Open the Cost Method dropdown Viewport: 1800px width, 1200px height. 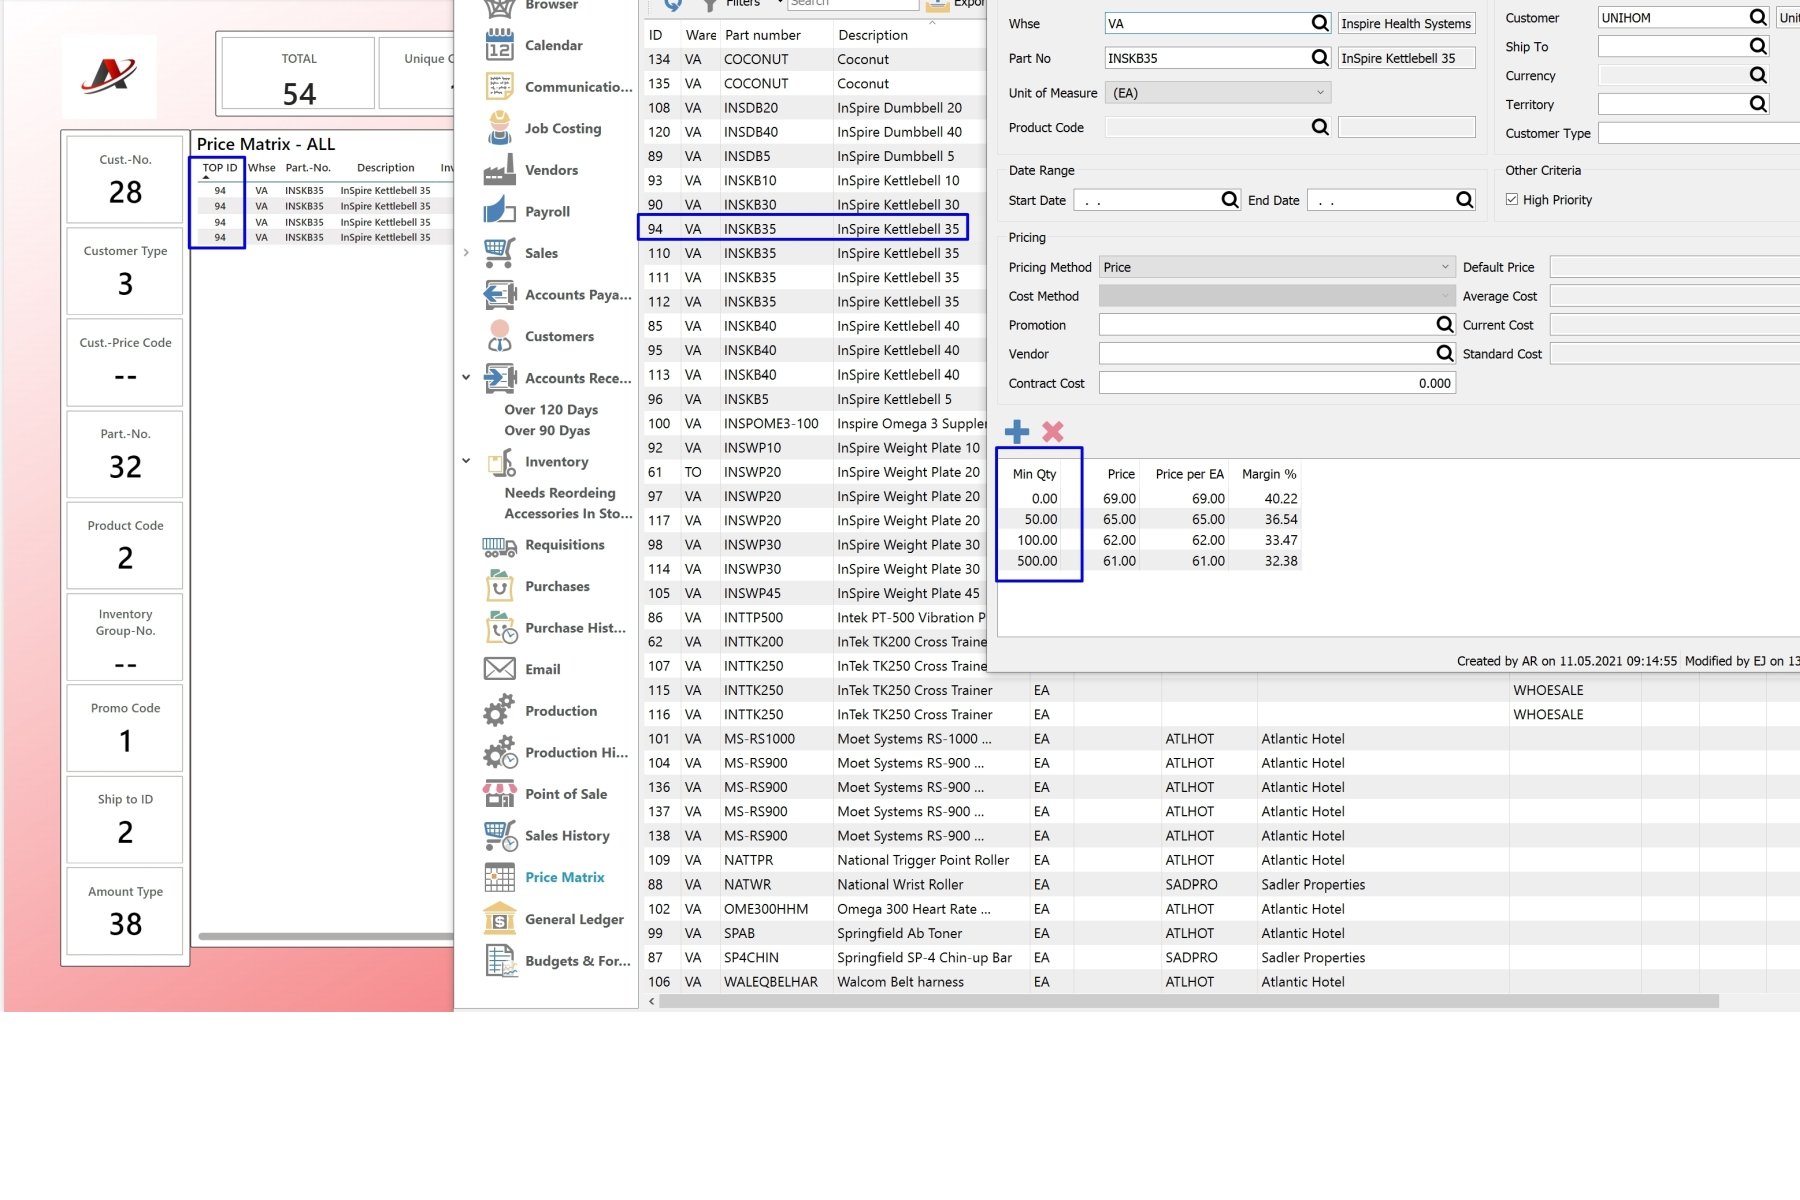[x=1277, y=296]
